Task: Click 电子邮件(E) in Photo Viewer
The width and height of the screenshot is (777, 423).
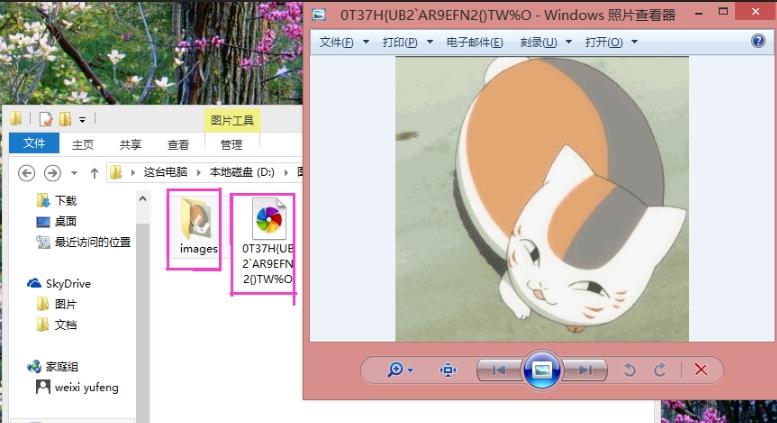Action: (x=474, y=42)
